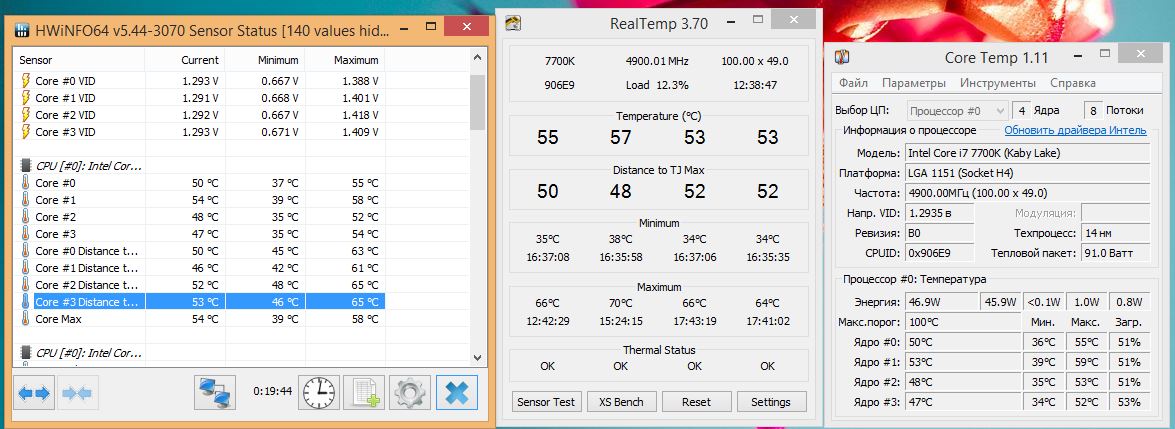Click Reset button in RealTemp

pyautogui.click(x=696, y=402)
